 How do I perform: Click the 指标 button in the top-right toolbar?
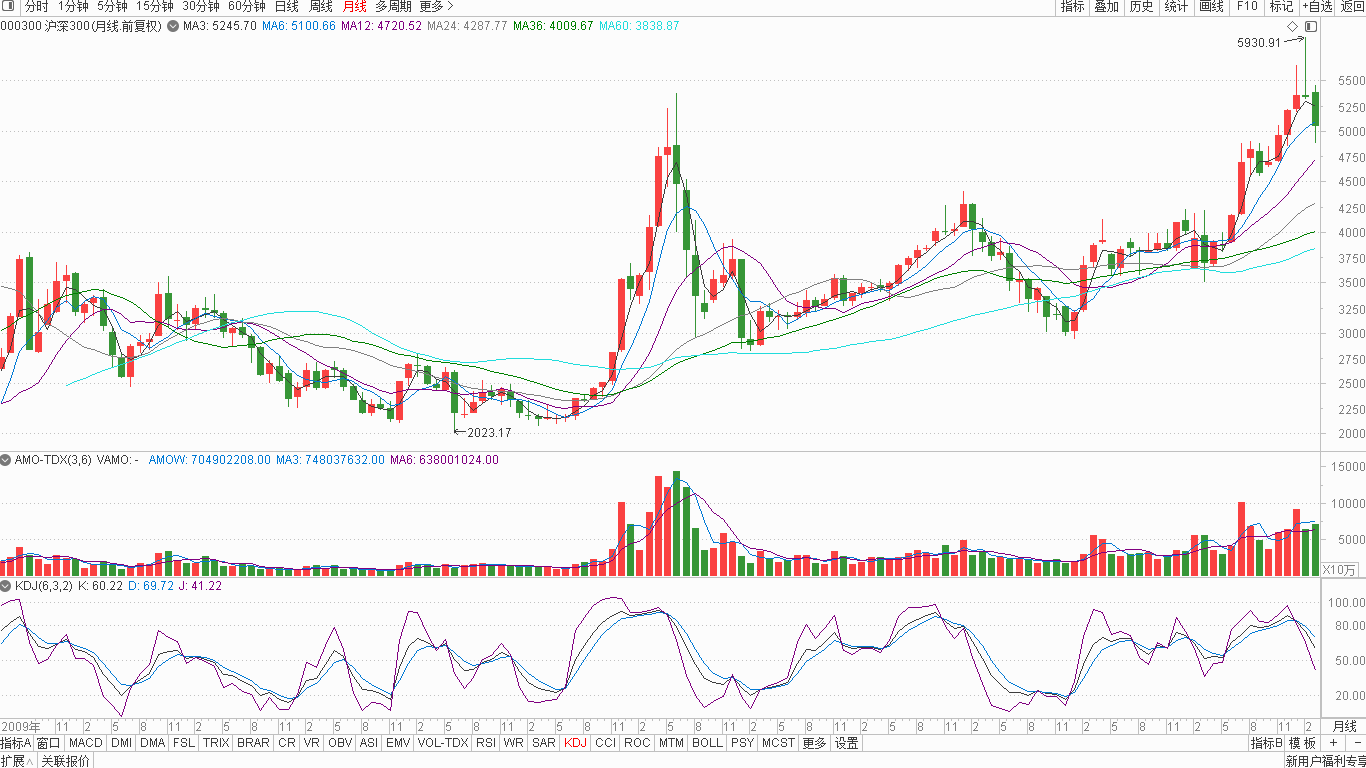point(1072,6)
